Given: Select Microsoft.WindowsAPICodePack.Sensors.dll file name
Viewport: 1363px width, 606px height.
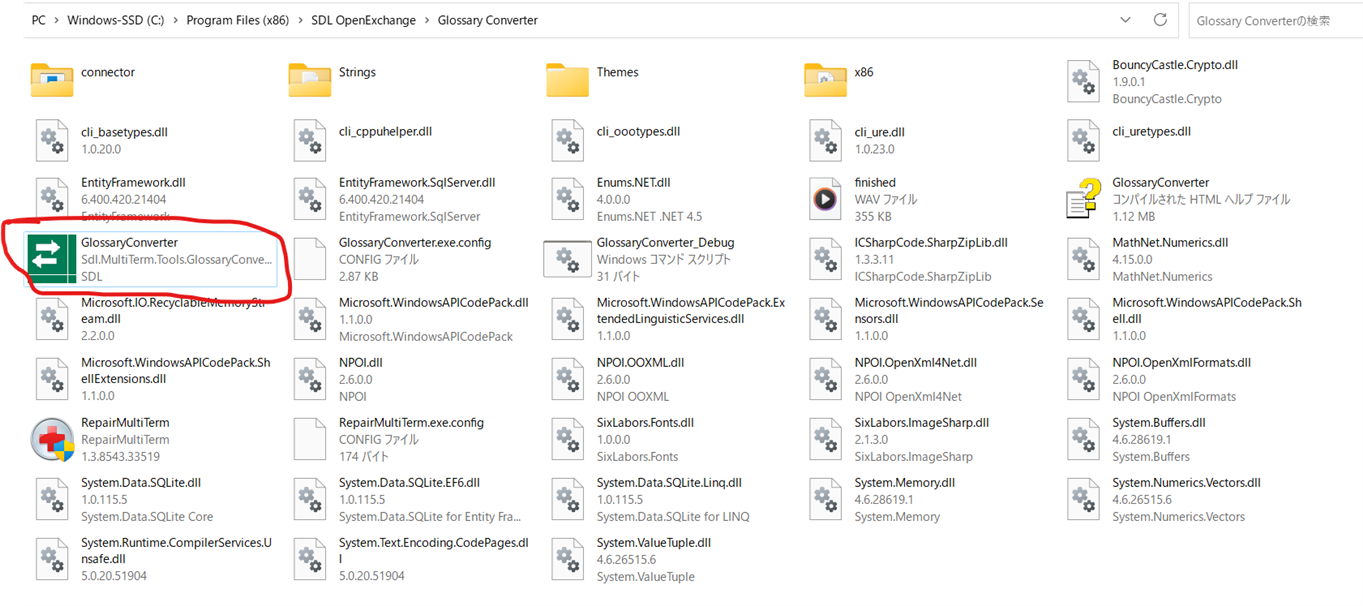Looking at the screenshot, I should point(948,310).
